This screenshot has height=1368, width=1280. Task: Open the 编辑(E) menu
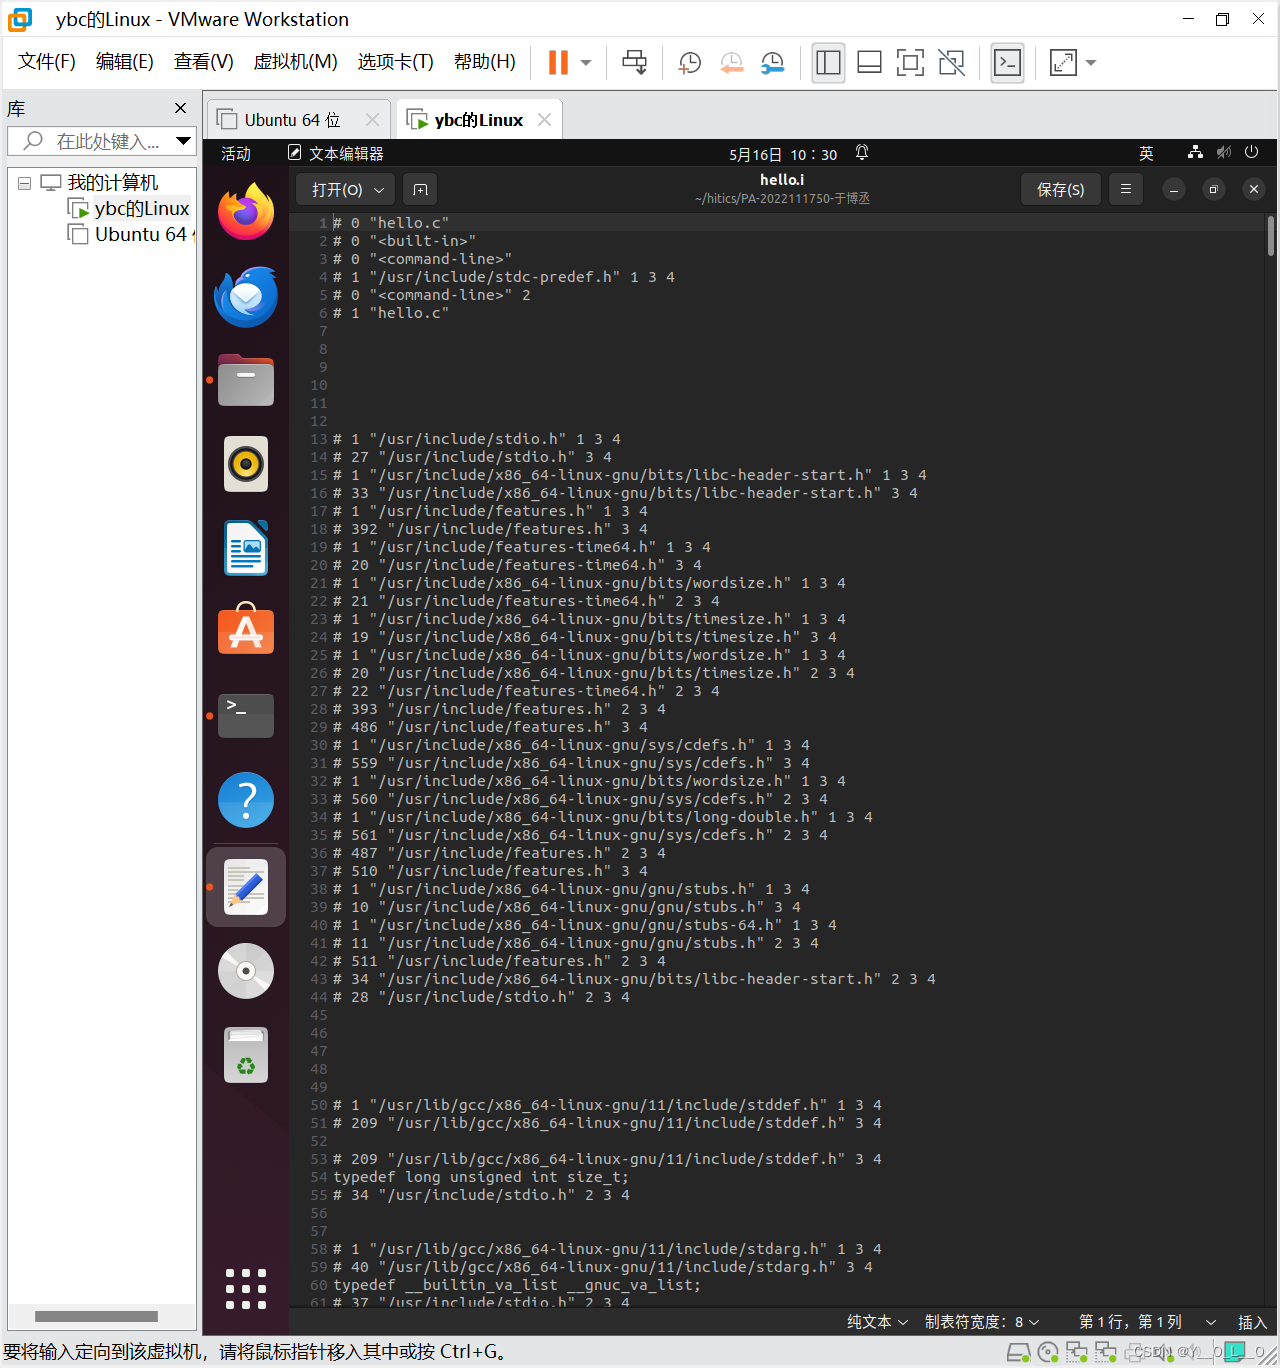[x=125, y=62]
